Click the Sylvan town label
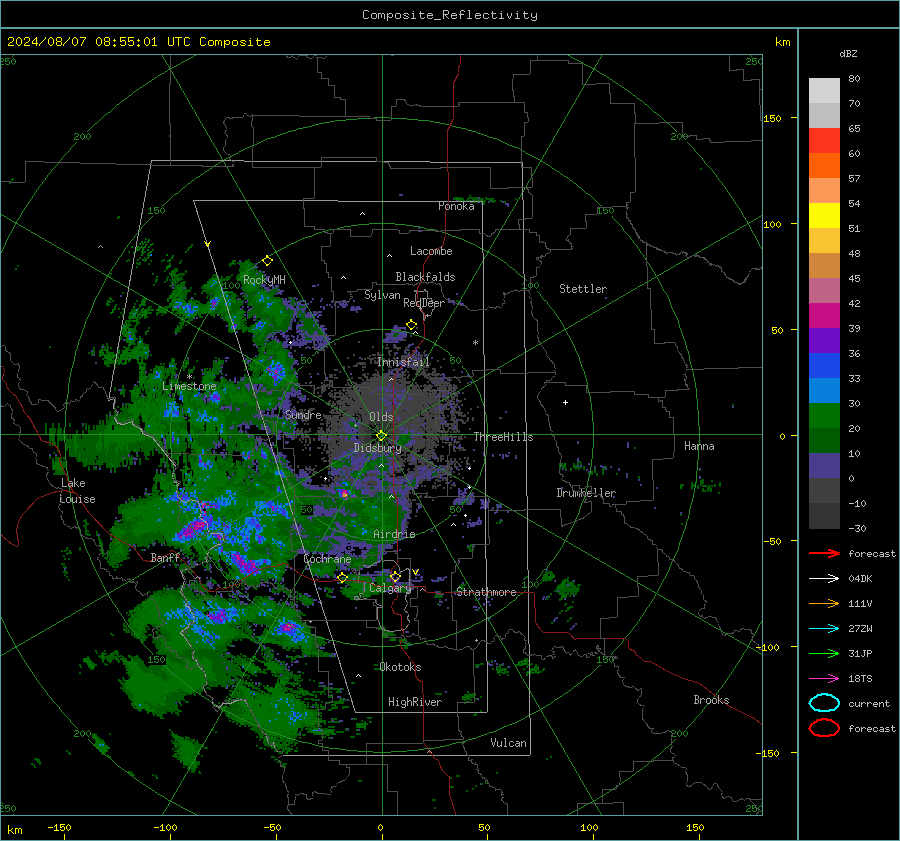The image size is (900, 841). 382,295
